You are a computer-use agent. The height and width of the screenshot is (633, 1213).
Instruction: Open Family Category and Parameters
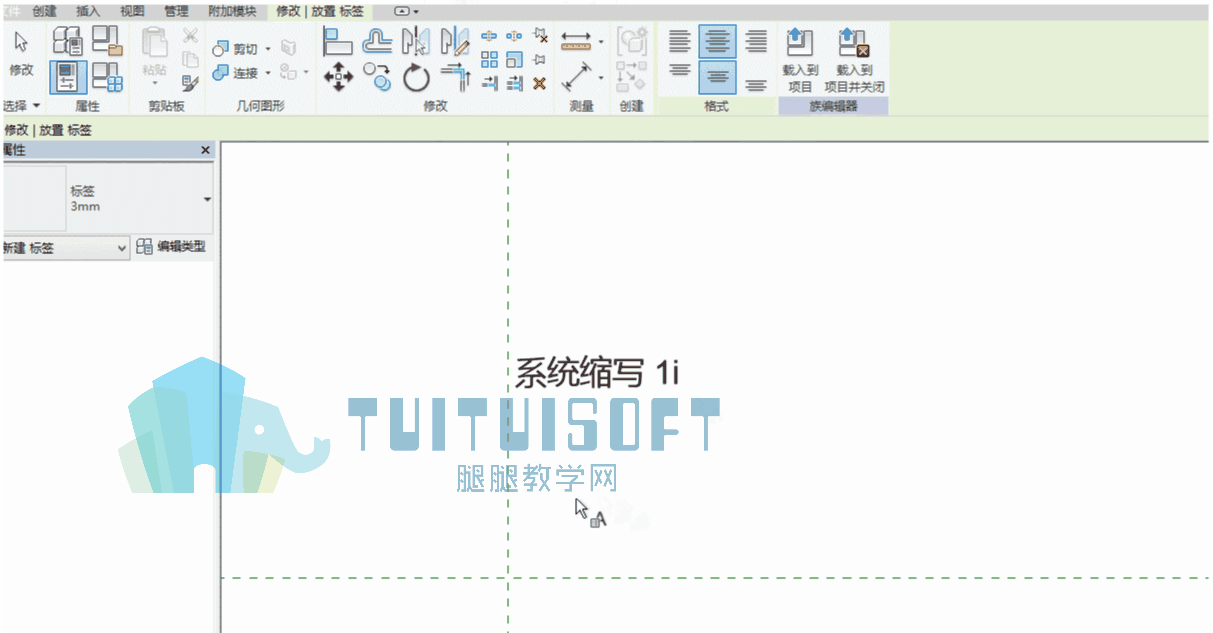tap(107, 40)
